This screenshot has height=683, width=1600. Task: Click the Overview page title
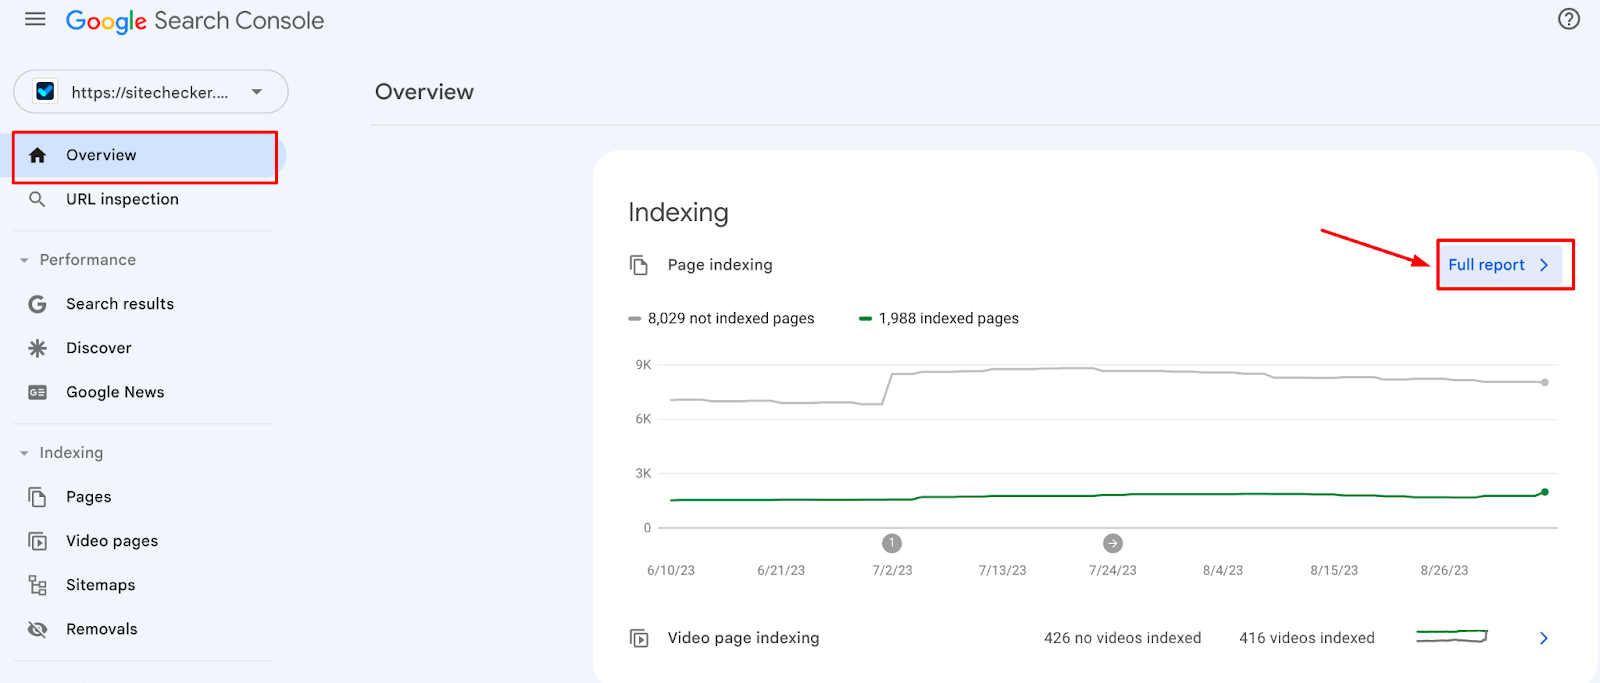click(x=424, y=92)
